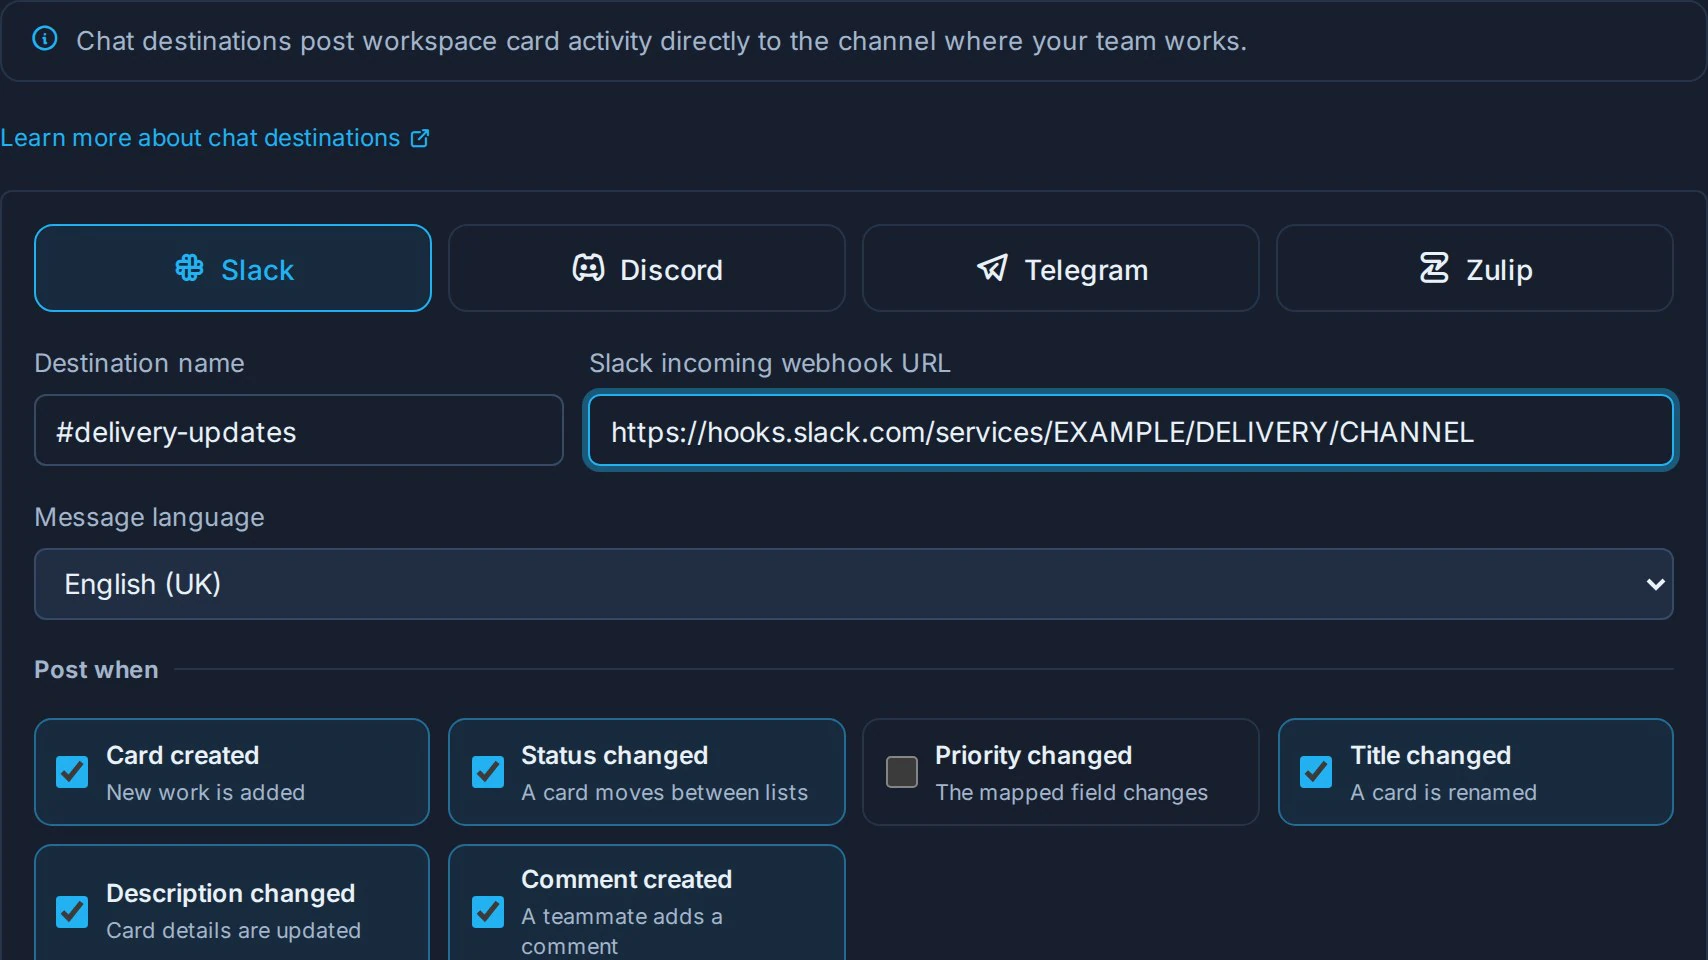
Task: Click 'Card details are updated' text
Action: click(x=234, y=930)
